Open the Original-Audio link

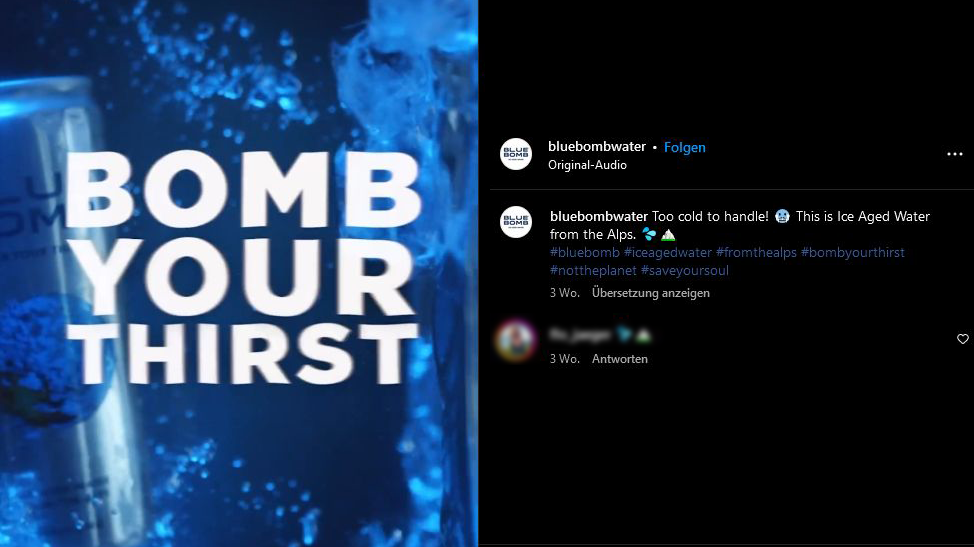587,165
